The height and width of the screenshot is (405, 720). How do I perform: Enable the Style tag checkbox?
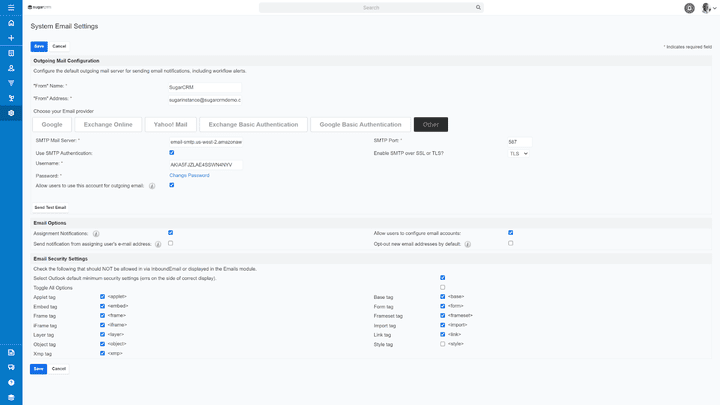(x=442, y=344)
